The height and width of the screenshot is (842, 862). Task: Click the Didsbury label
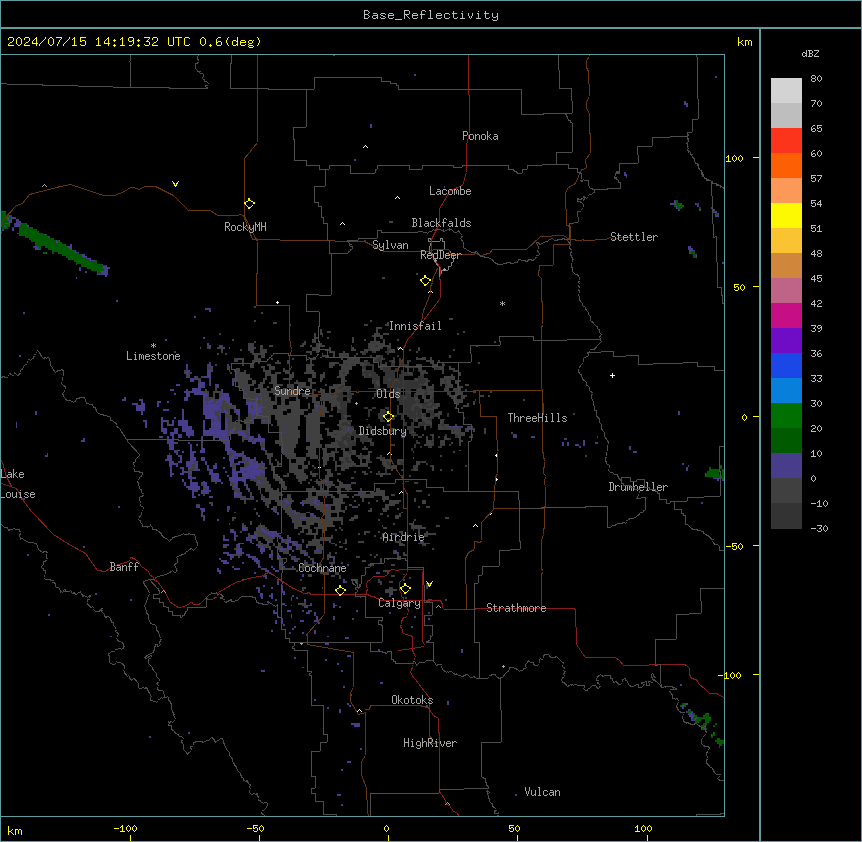point(383,431)
